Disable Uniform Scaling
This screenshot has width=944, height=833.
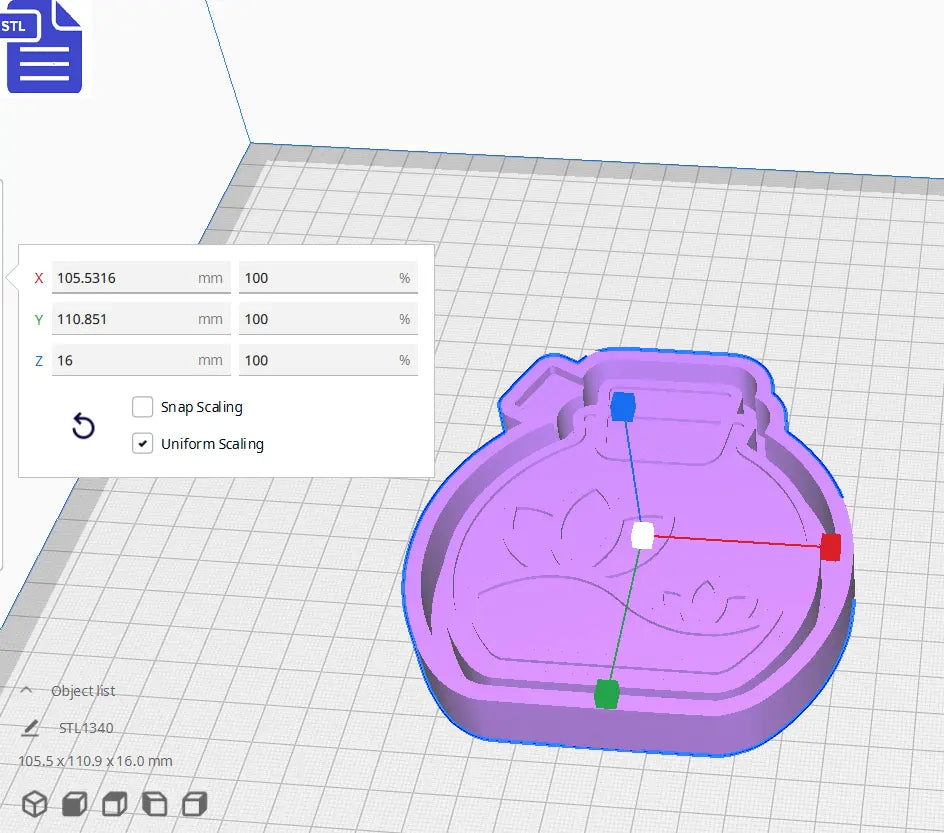pyautogui.click(x=143, y=444)
